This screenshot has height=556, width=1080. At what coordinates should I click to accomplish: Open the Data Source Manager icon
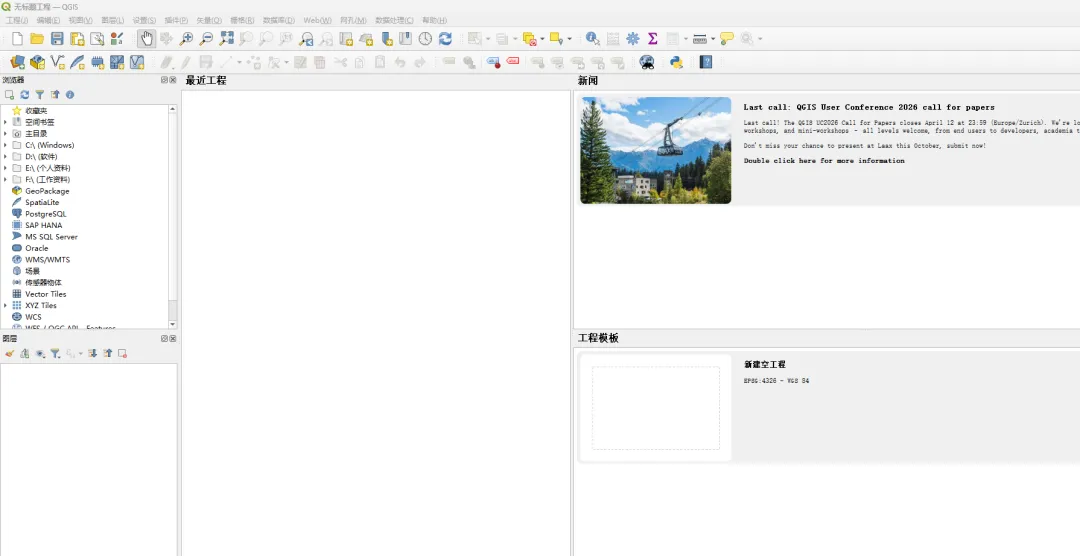click(17, 63)
